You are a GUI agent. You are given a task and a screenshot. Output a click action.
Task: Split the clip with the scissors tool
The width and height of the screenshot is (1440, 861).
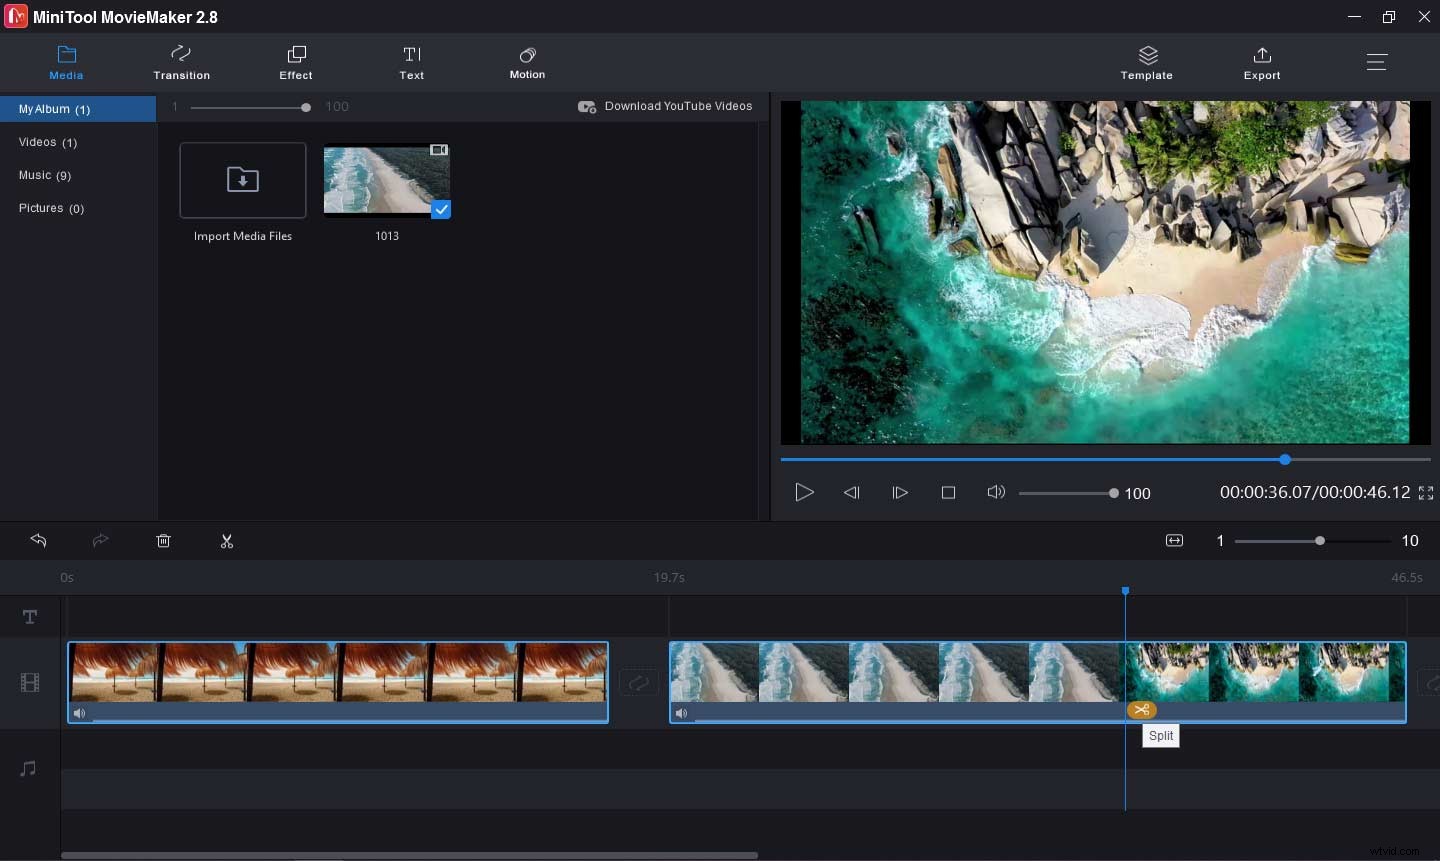[x=227, y=541]
